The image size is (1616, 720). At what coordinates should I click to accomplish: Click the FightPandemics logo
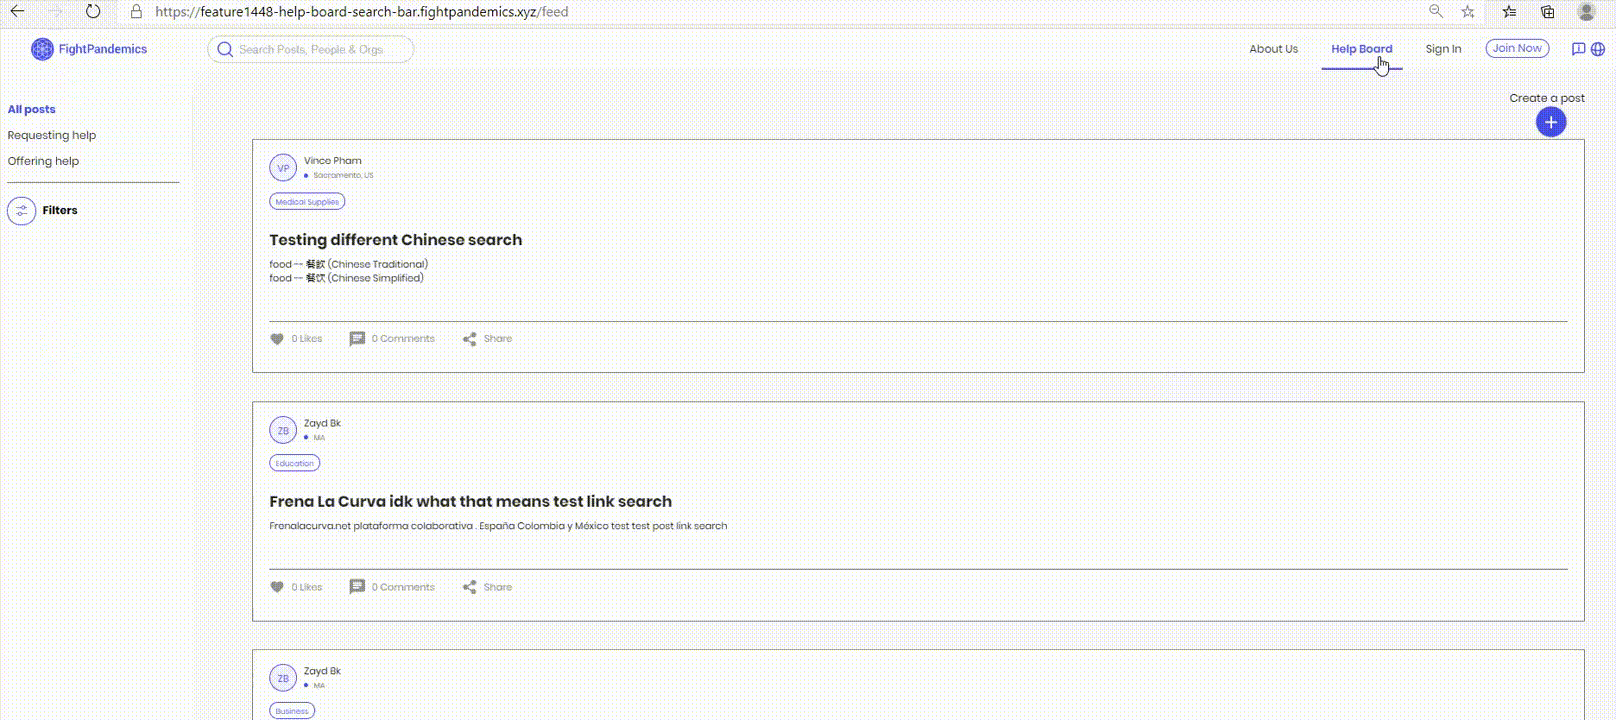[89, 49]
